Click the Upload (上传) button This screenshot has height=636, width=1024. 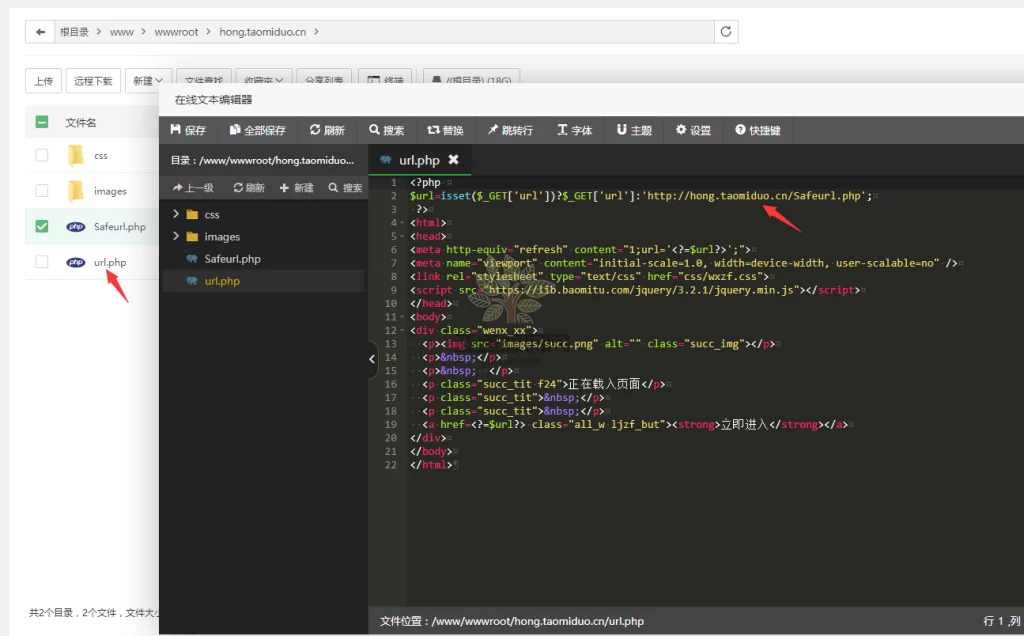pos(43,81)
